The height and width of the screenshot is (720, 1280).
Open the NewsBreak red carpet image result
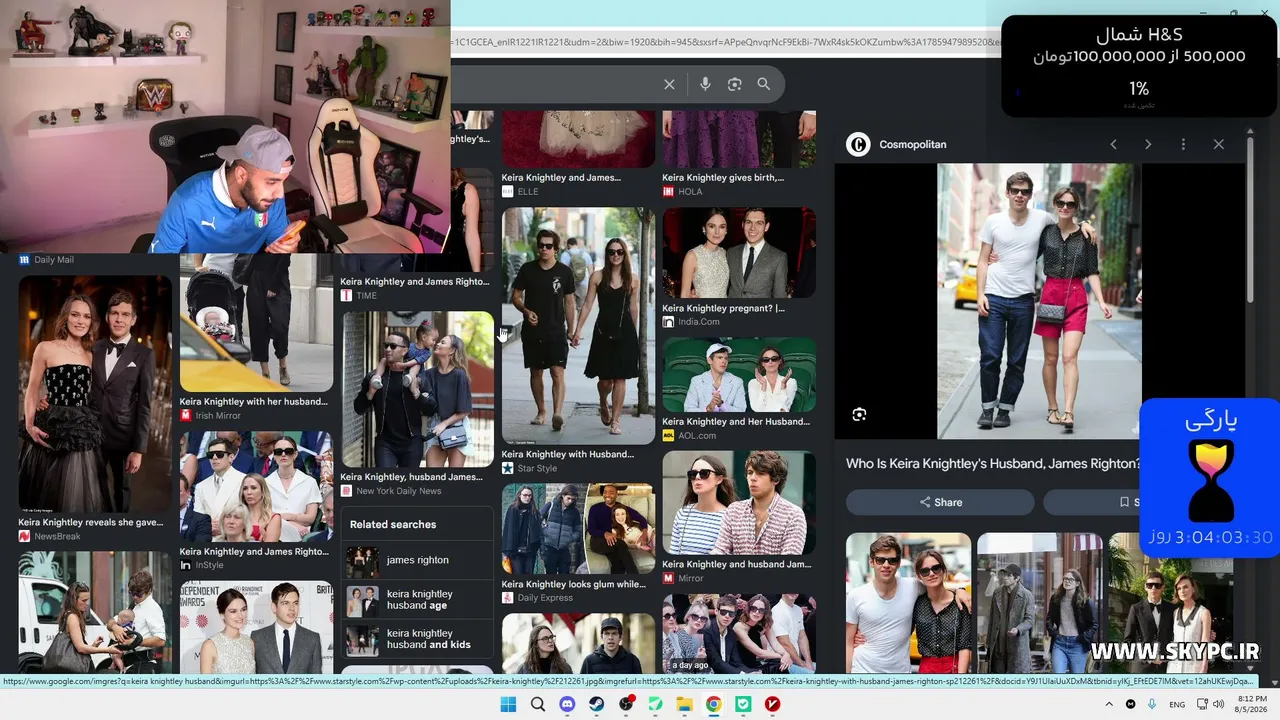95,393
